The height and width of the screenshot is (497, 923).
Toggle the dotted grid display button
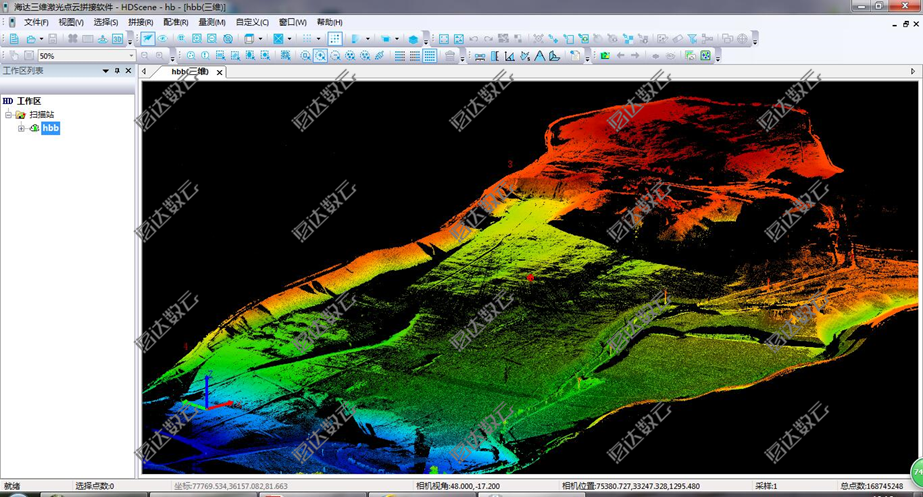[334, 39]
